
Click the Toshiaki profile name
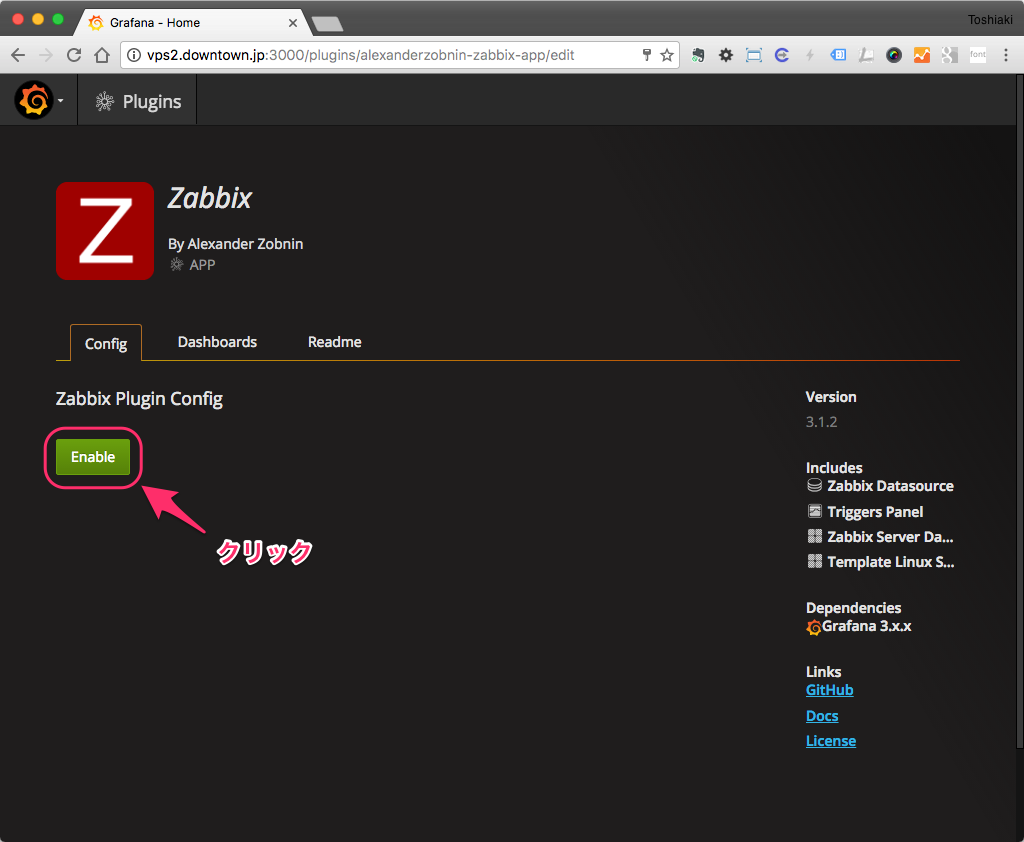990,20
